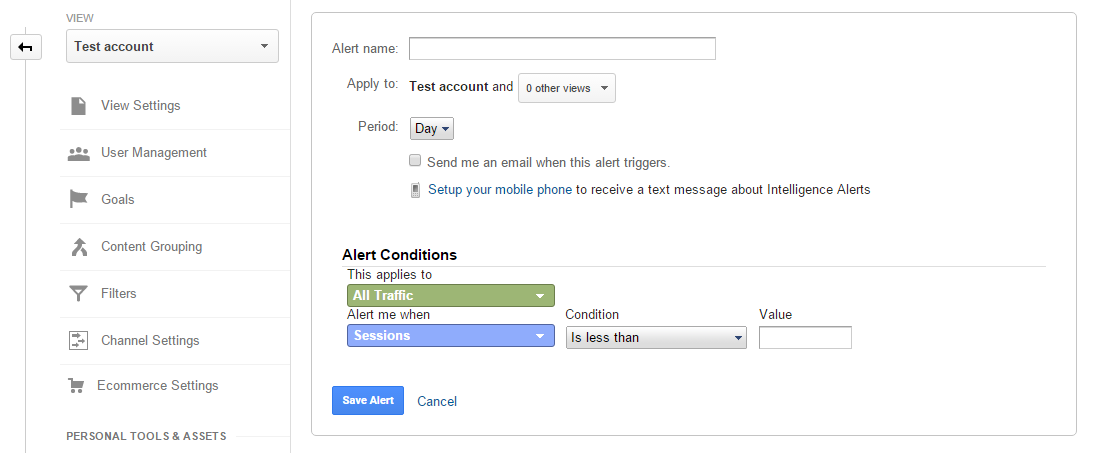1094x453 pixels.
Task: Open Ecommerce Settings cart icon
Action: click(x=76, y=386)
